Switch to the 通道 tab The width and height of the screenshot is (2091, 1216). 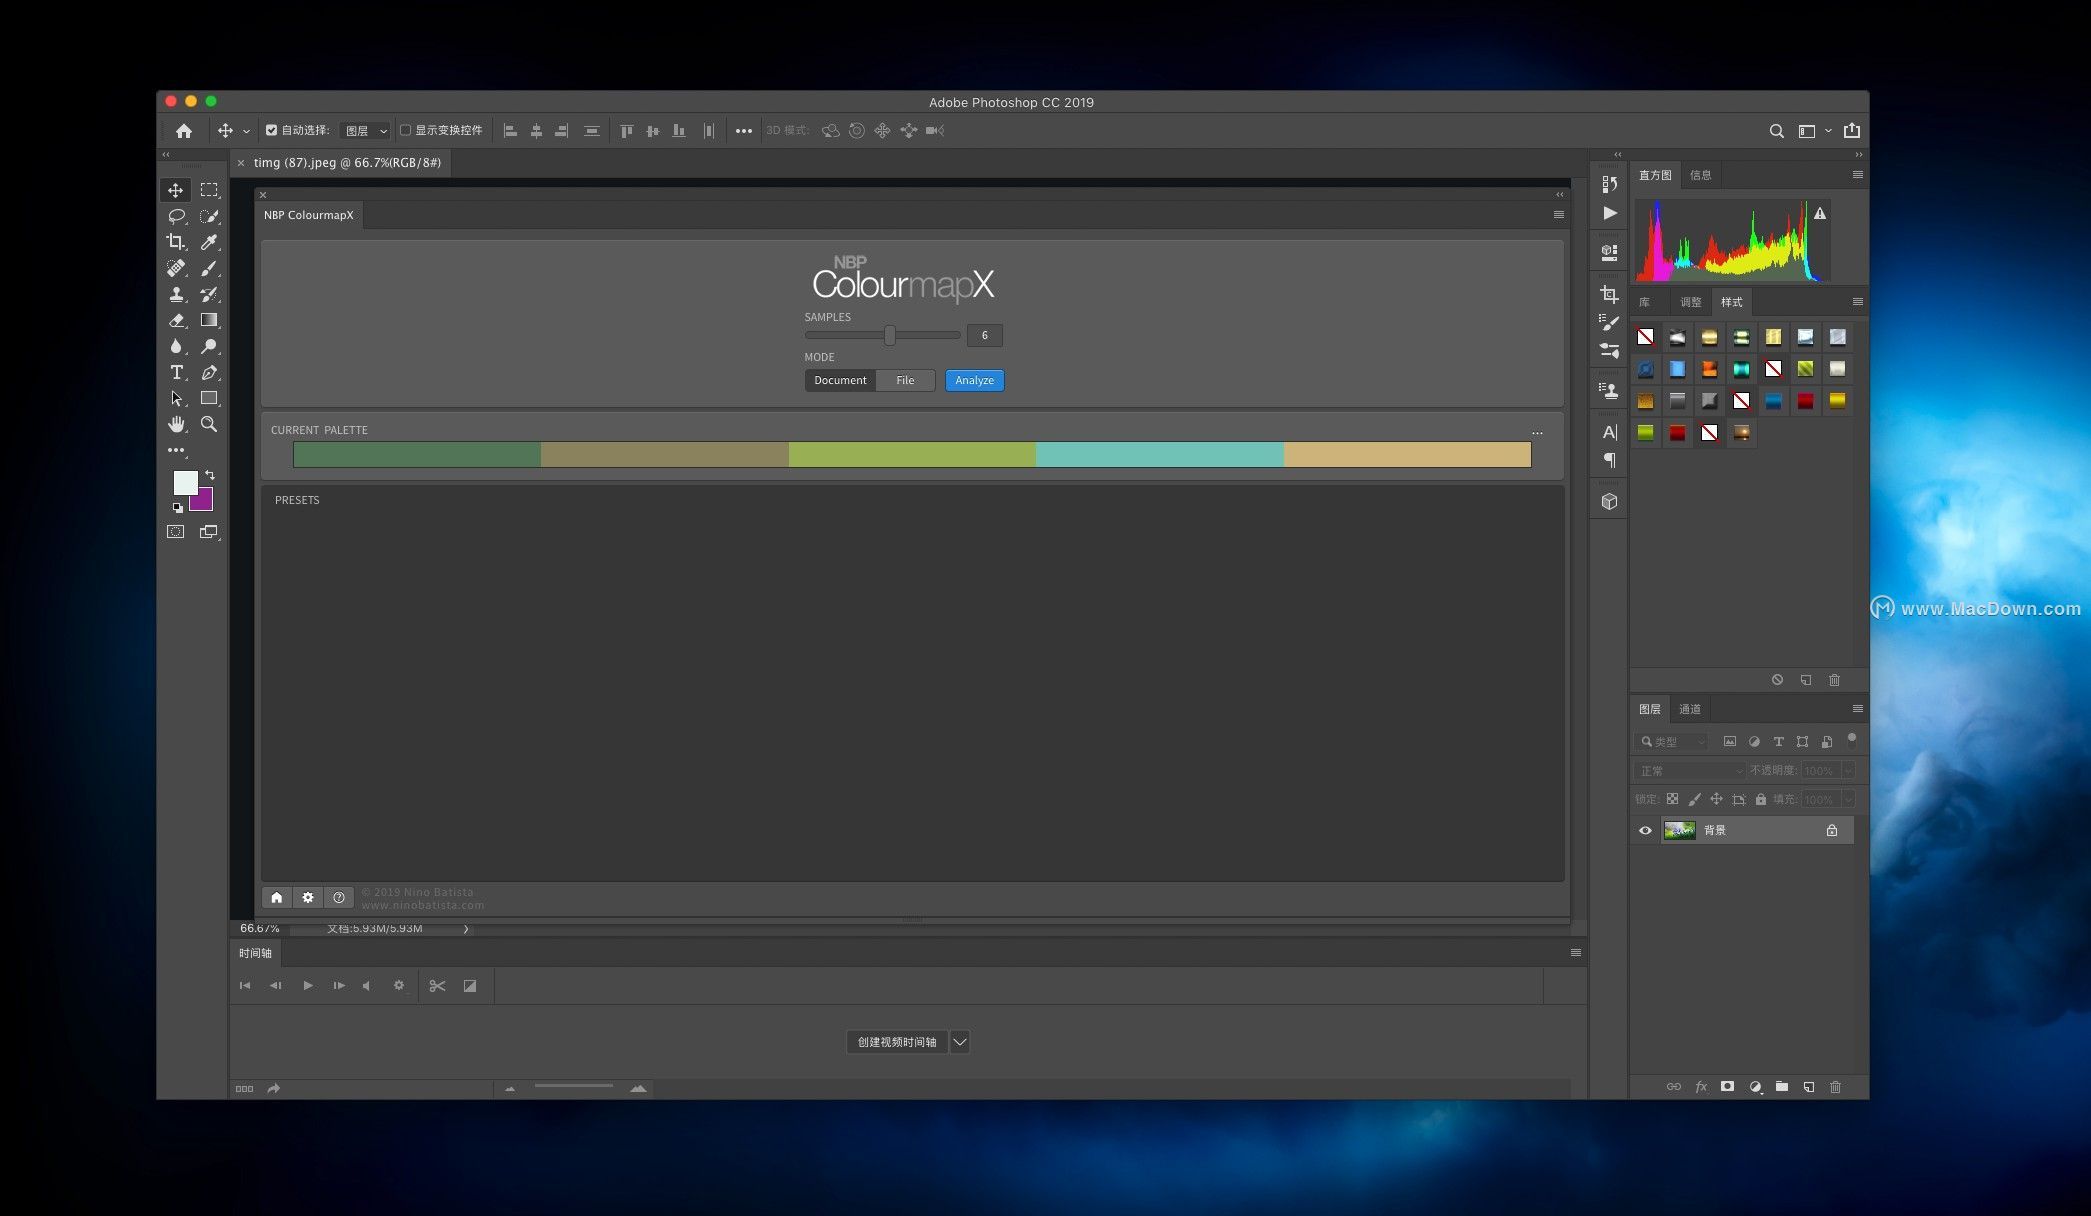pos(1689,709)
